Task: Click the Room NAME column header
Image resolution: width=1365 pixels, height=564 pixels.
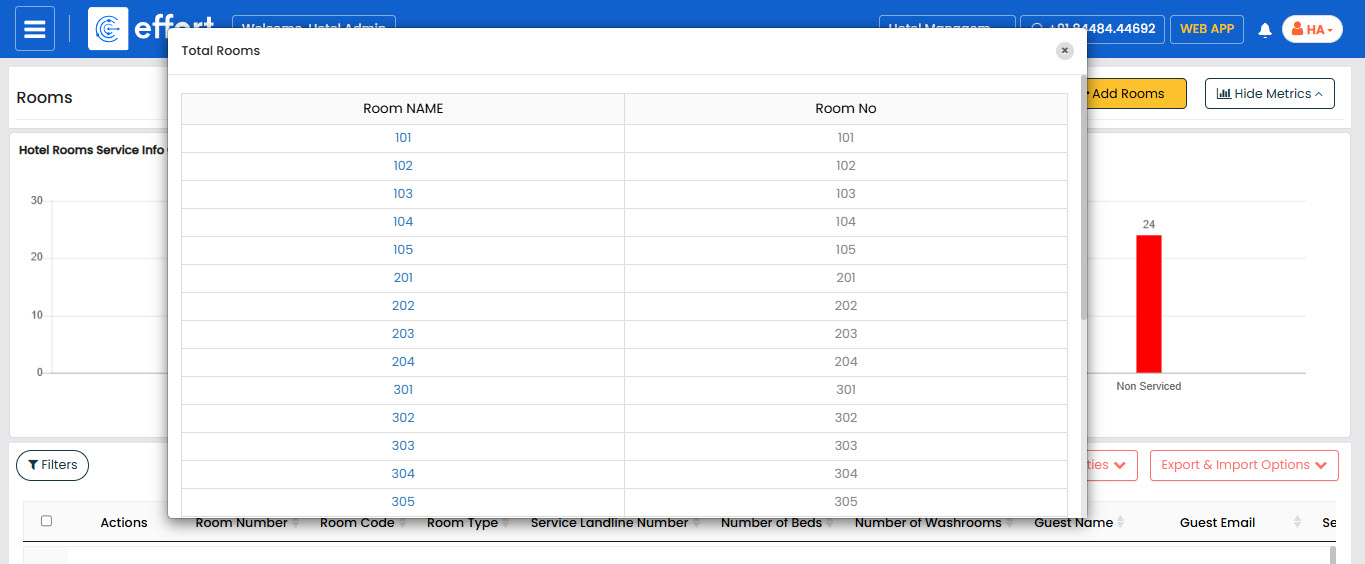Action: tap(403, 109)
